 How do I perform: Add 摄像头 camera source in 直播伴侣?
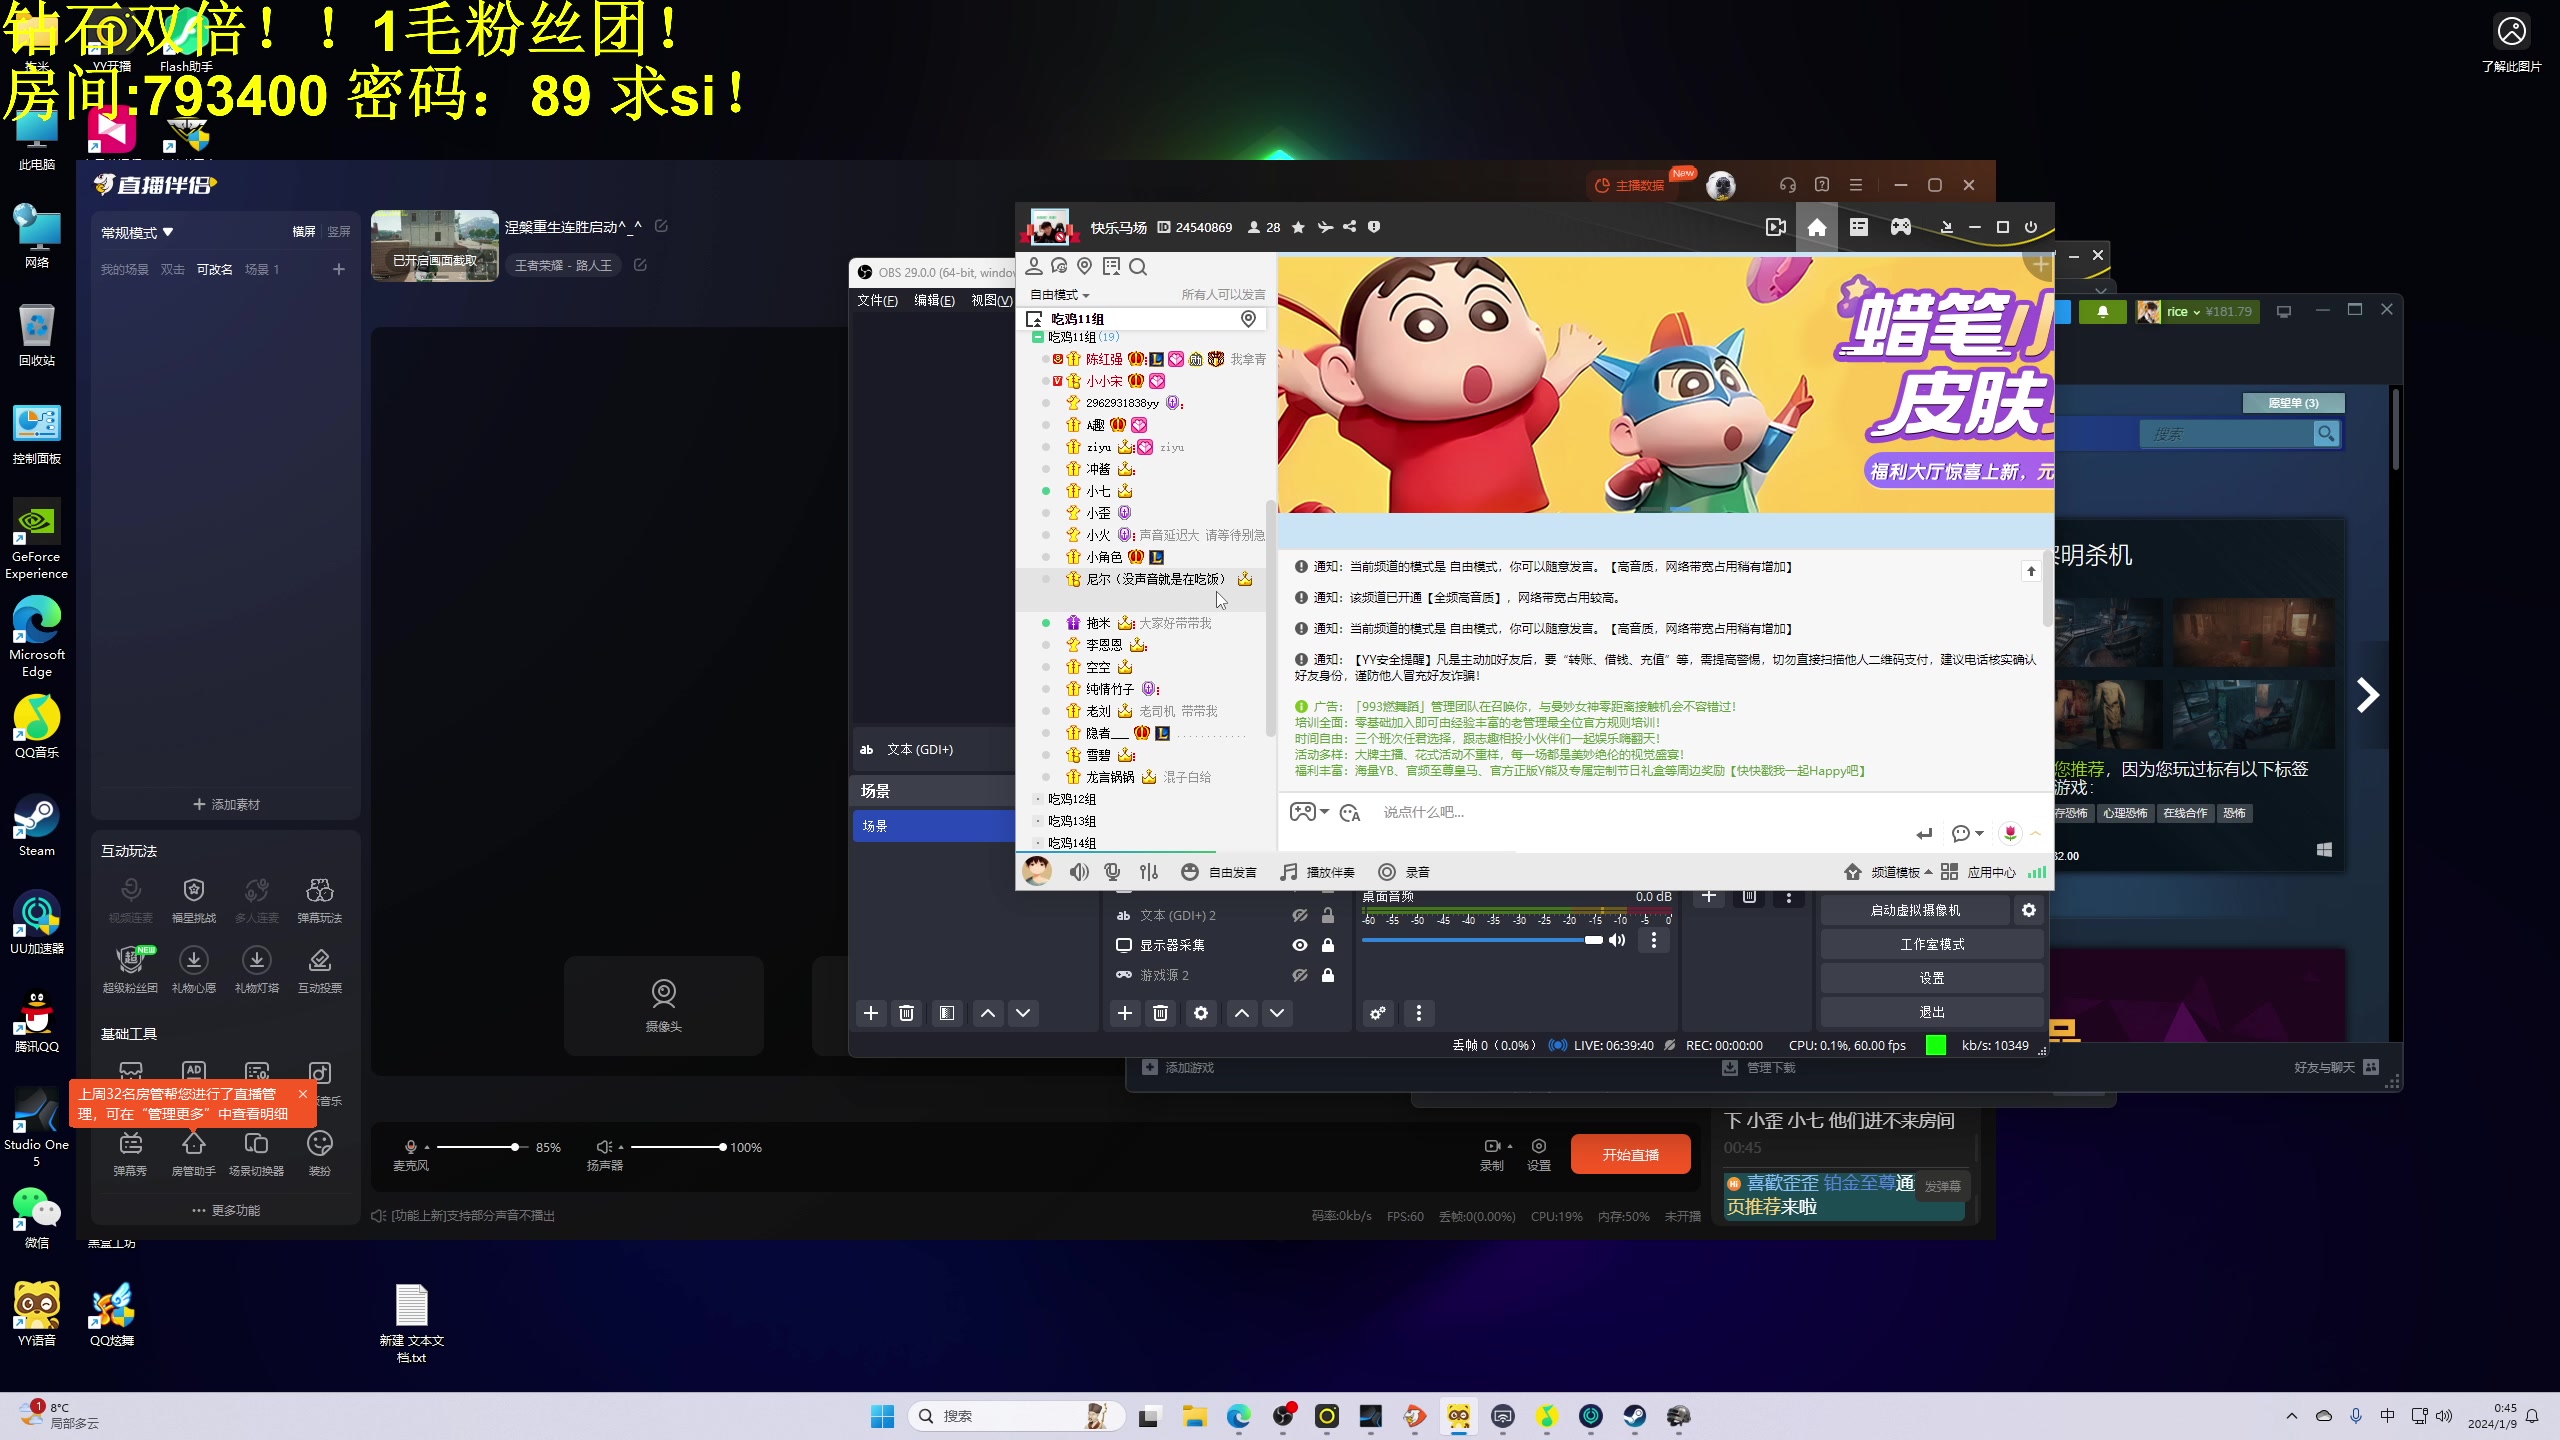[x=664, y=1004]
